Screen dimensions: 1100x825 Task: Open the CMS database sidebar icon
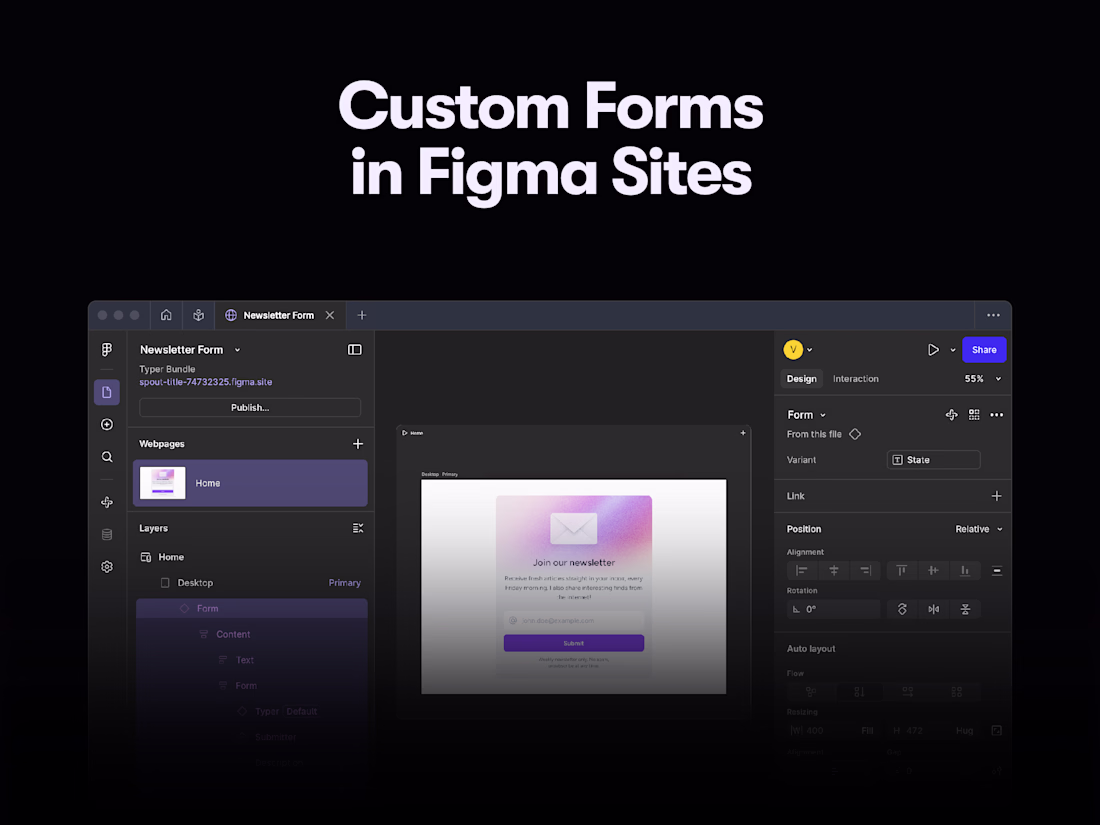pos(107,535)
